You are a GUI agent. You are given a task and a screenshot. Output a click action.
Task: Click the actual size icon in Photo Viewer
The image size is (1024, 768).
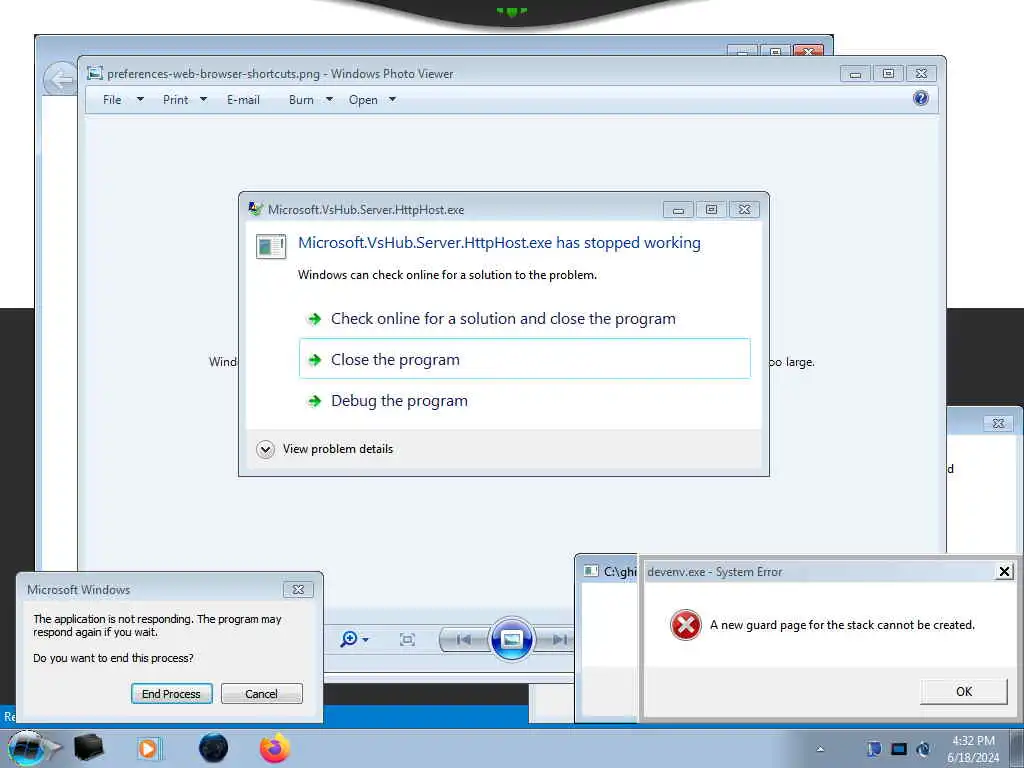(x=408, y=639)
